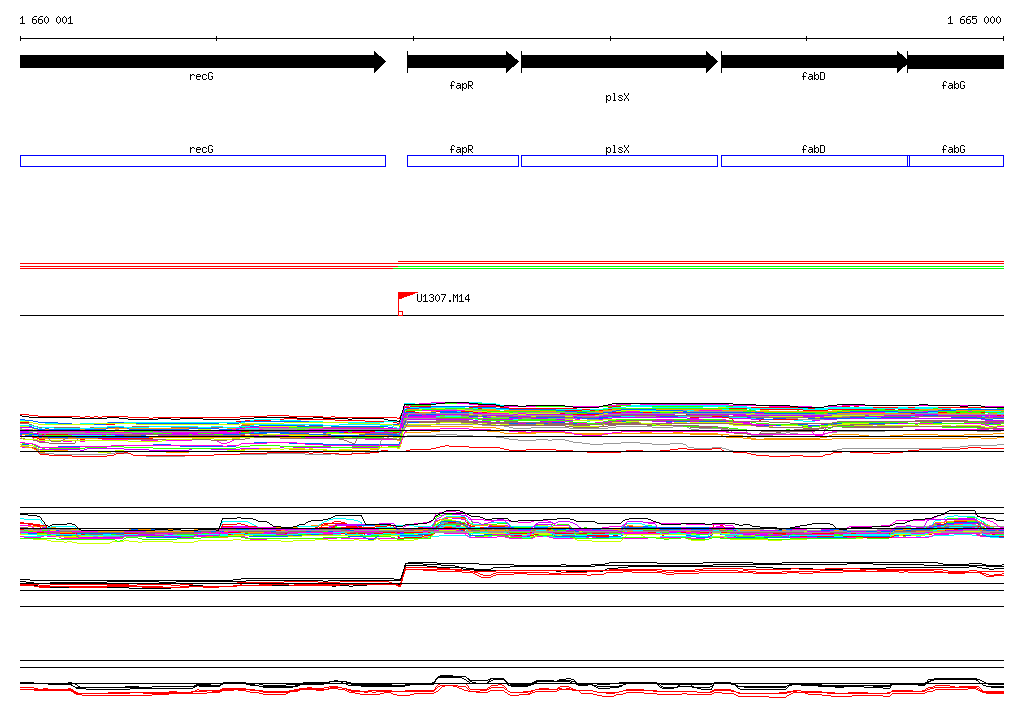Click the 1 660 001 coordinate label

click(46, 20)
